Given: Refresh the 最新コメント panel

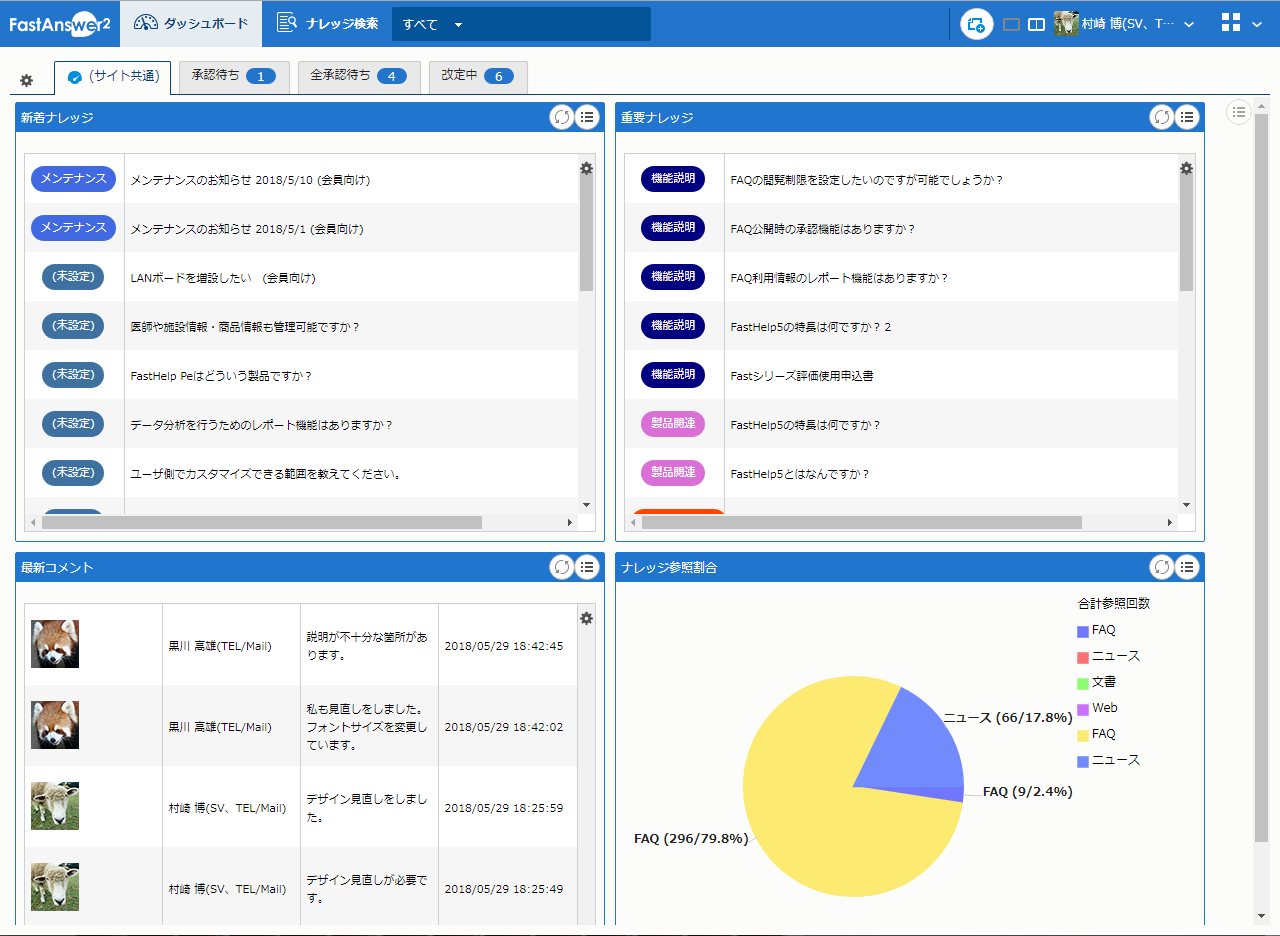Looking at the screenshot, I should pyautogui.click(x=562, y=567).
